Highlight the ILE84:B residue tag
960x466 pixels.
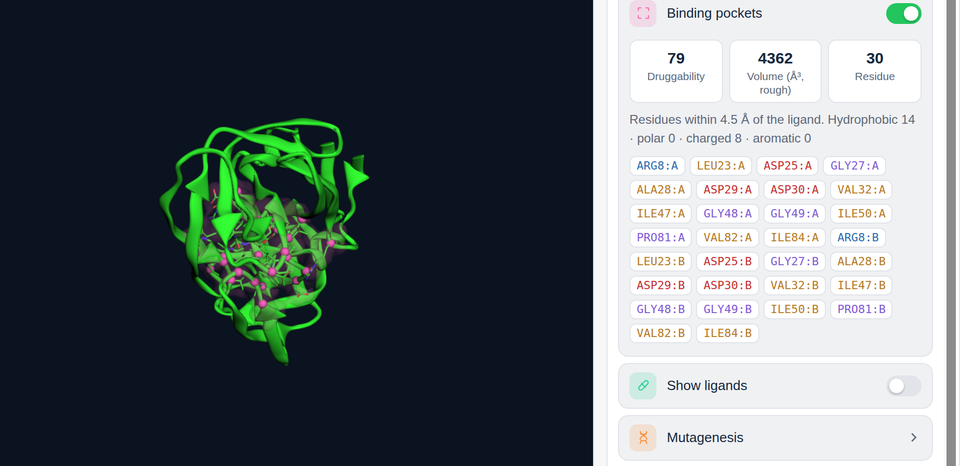pyautogui.click(x=727, y=333)
